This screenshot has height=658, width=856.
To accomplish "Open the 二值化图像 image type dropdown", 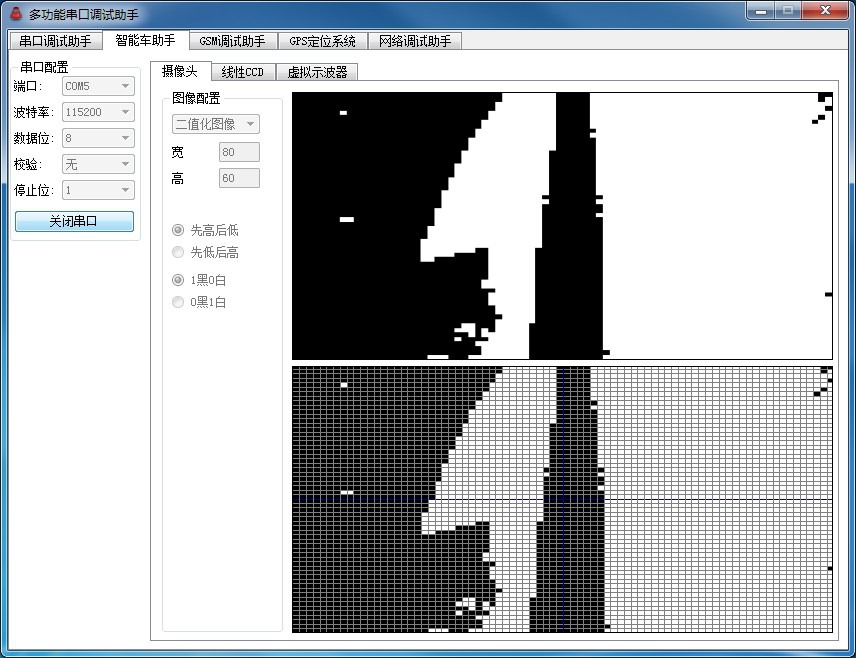I will click(x=216, y=124).
